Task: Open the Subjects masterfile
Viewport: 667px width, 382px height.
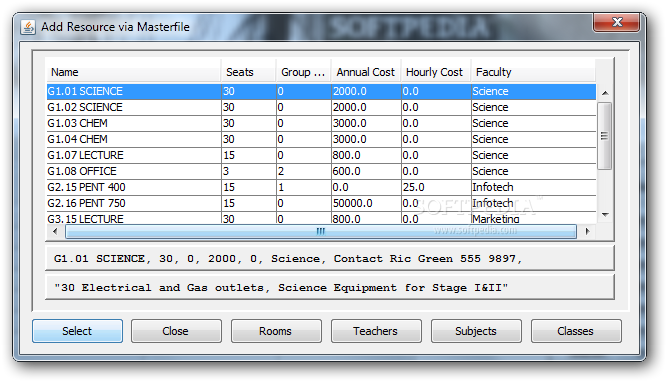Action: coord(476,331)
